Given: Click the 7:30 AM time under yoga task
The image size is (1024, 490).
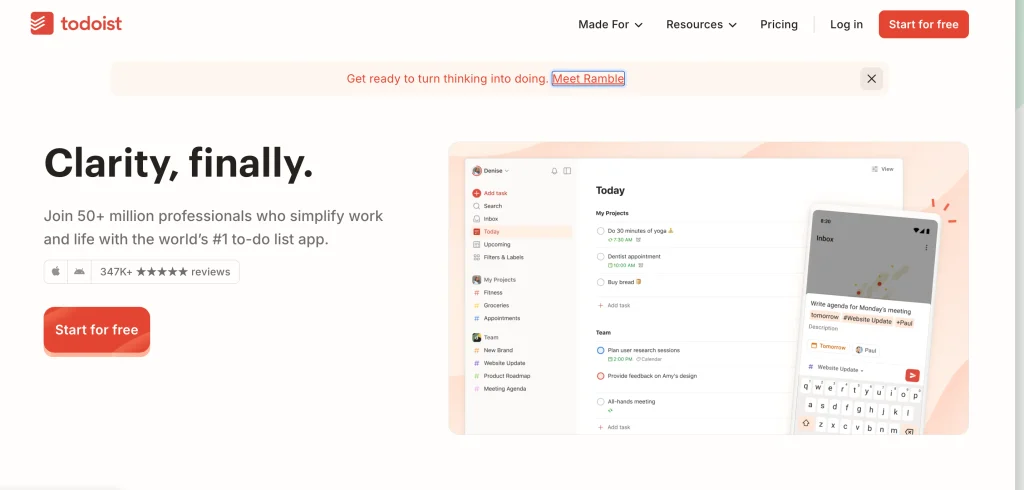Looking at the screenshot, I should 620,240.
